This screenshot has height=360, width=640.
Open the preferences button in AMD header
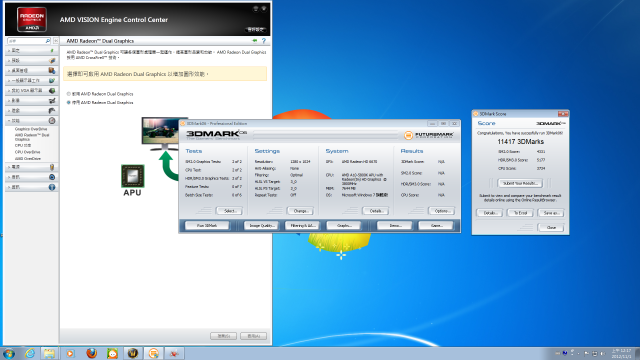[x=256, y=29]
